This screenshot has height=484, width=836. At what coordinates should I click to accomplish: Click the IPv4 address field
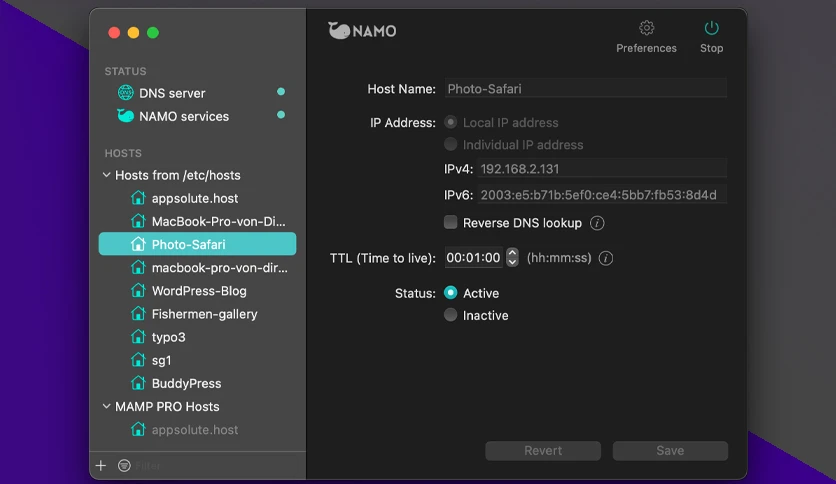(602, 168)
